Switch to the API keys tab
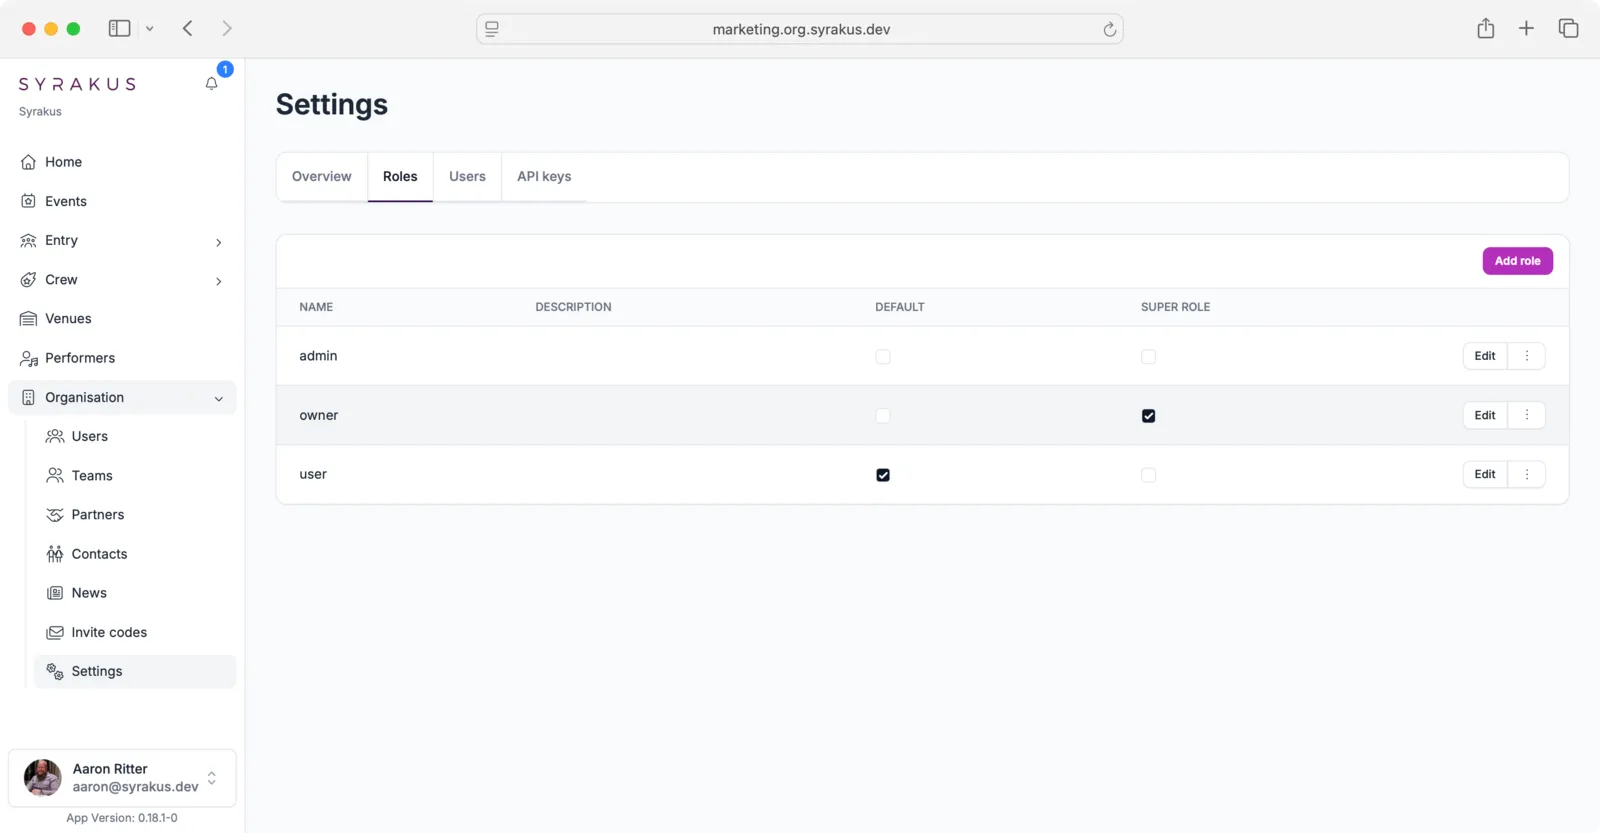 click(543, 177)
